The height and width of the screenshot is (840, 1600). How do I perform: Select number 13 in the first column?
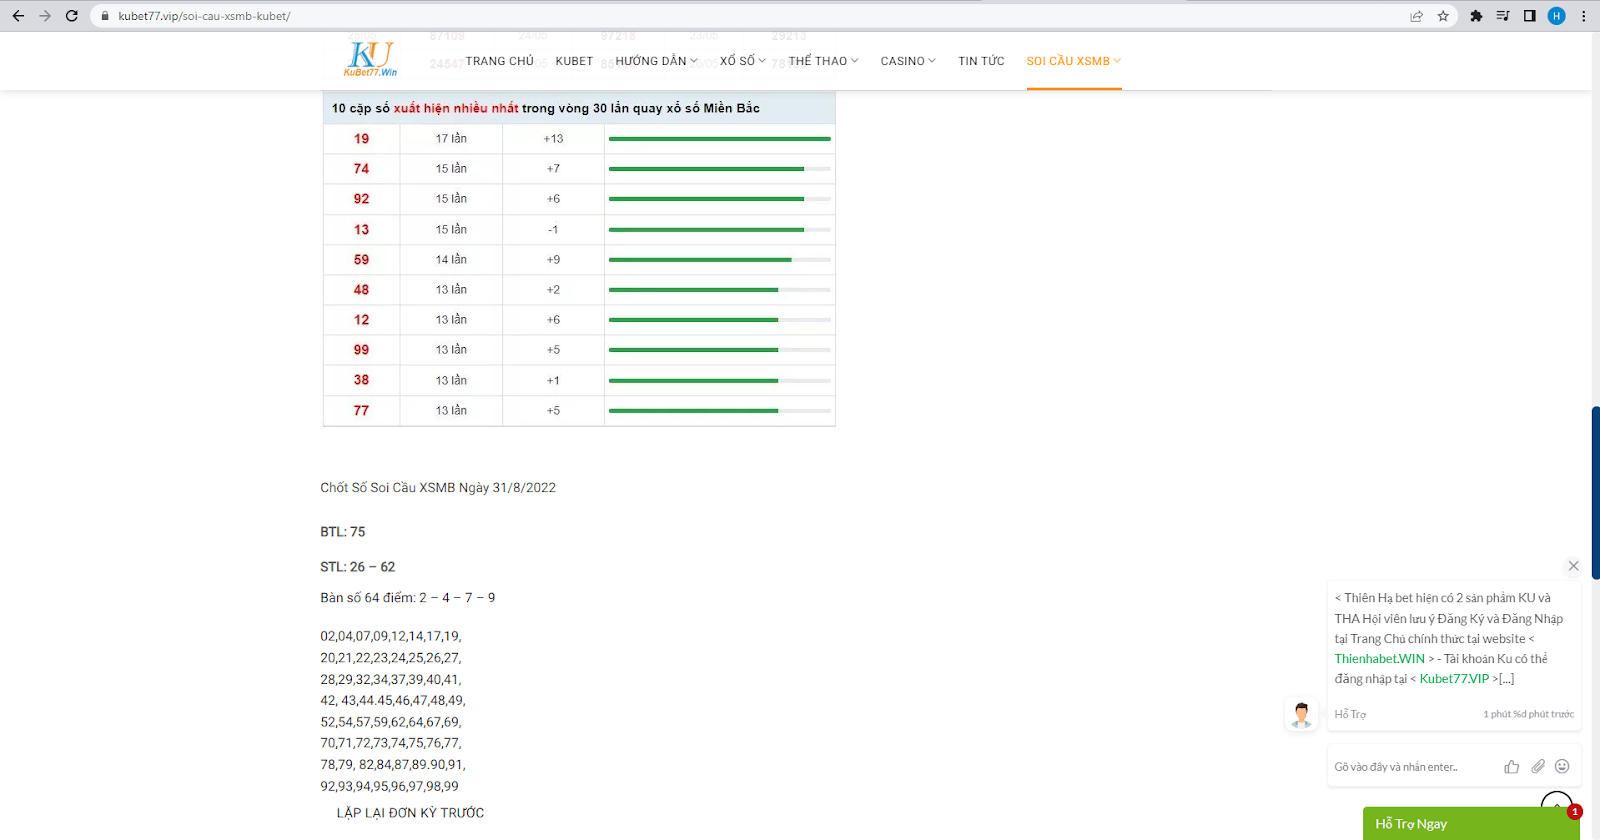tap(361, 230)
